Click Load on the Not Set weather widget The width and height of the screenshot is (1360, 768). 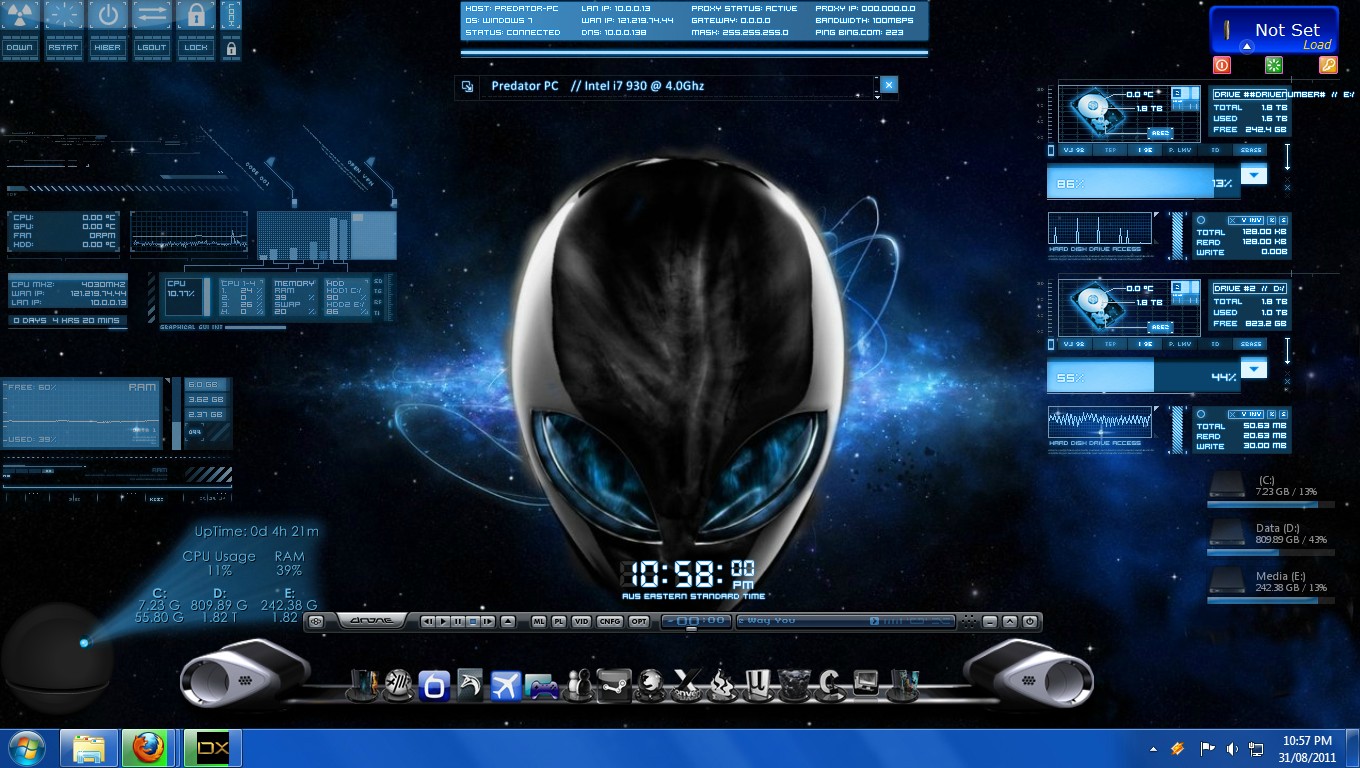(x=1318, y=44)
